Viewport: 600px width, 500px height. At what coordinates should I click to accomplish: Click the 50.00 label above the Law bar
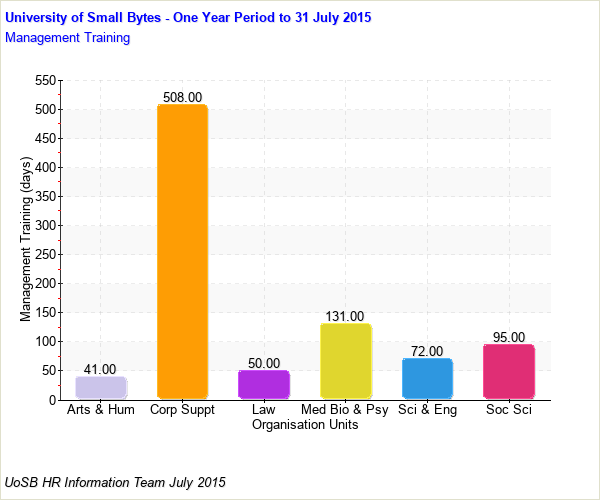264,363
